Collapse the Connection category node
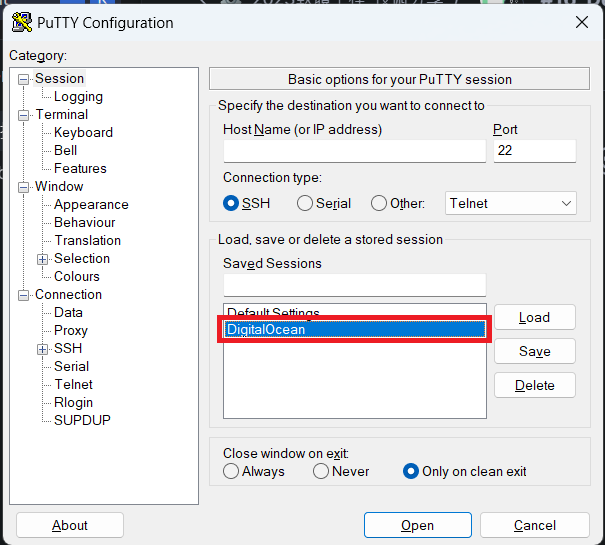 (x=24, y=295)
